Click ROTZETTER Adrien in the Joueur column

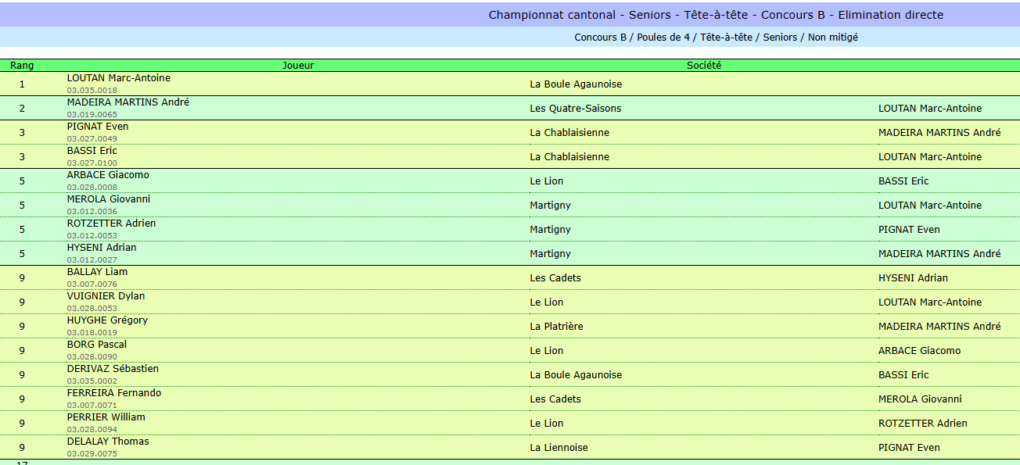(x=111, y=223)
